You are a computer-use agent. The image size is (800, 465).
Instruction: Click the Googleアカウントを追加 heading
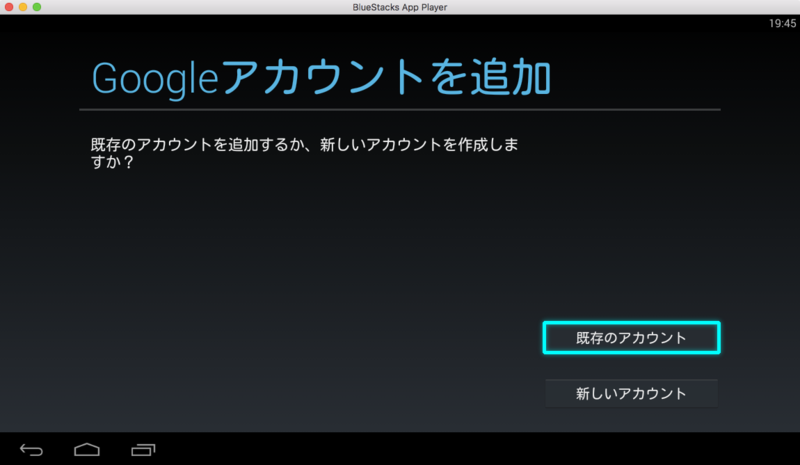point(321,78)
